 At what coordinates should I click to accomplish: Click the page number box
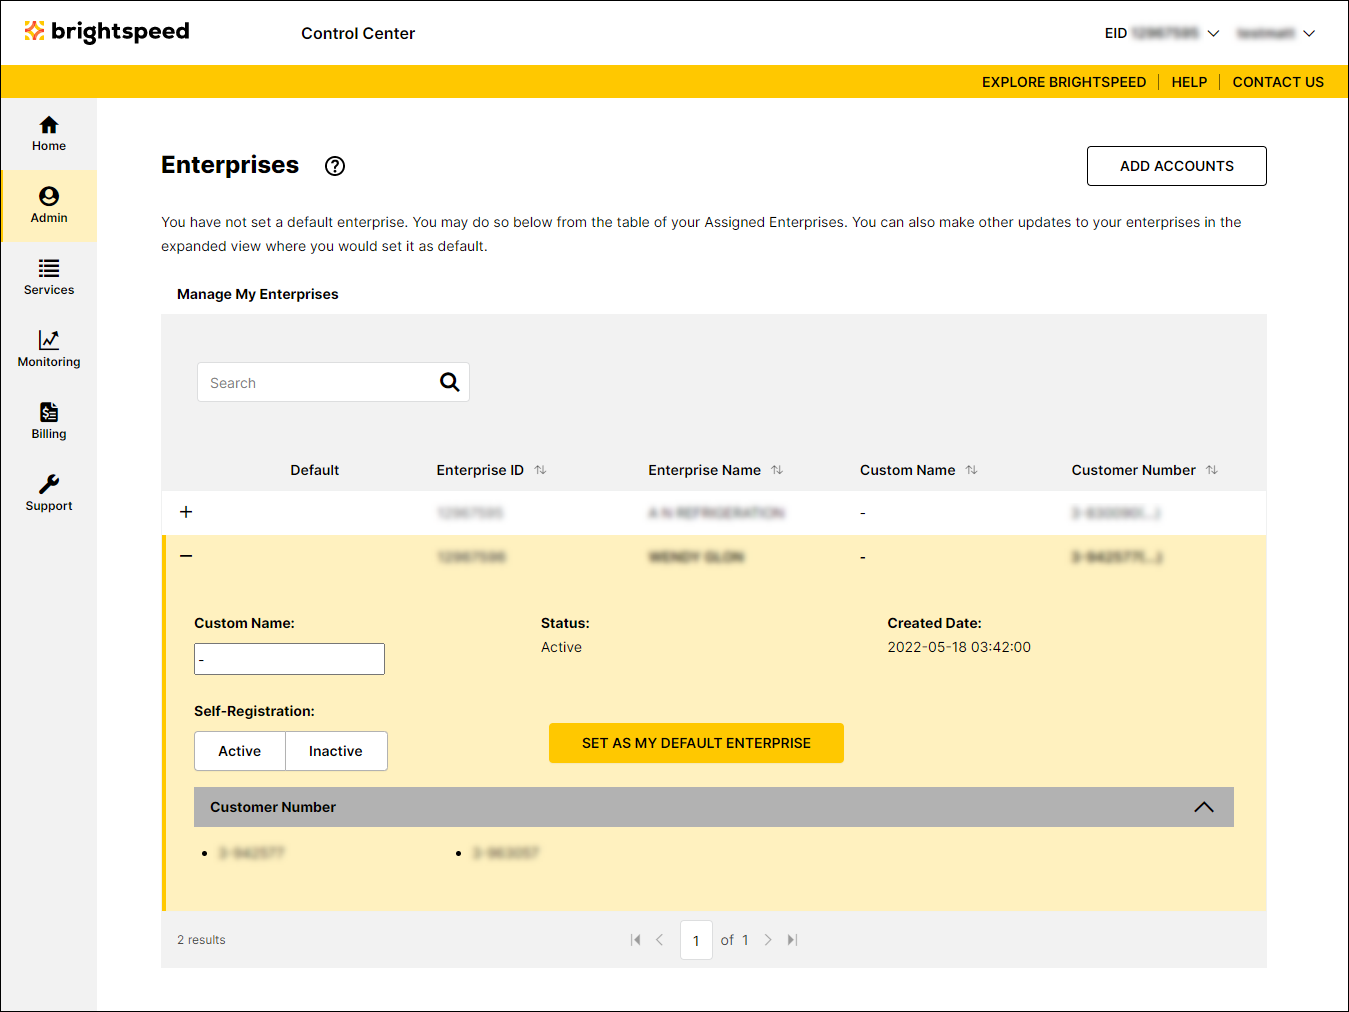(x=696, y=940)
